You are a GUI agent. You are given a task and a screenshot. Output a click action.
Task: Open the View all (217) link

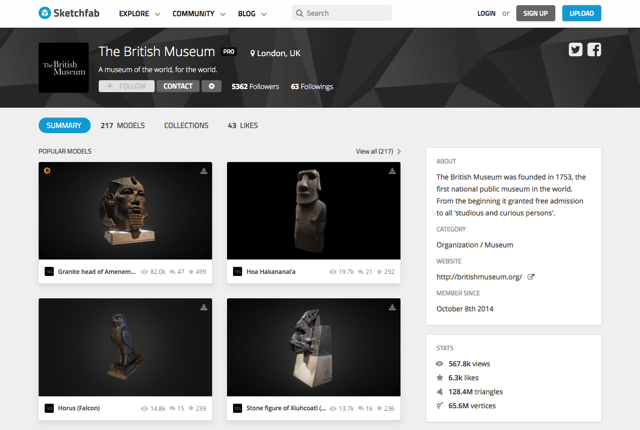[x=374, y=151]
